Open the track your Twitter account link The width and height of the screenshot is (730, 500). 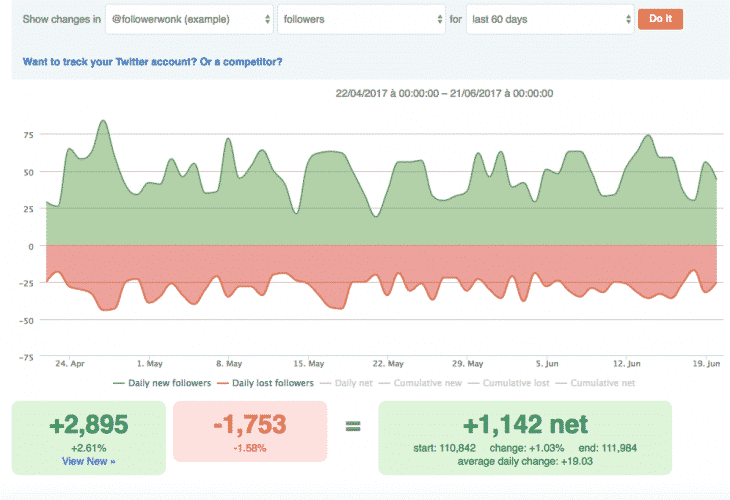[152, 62]
